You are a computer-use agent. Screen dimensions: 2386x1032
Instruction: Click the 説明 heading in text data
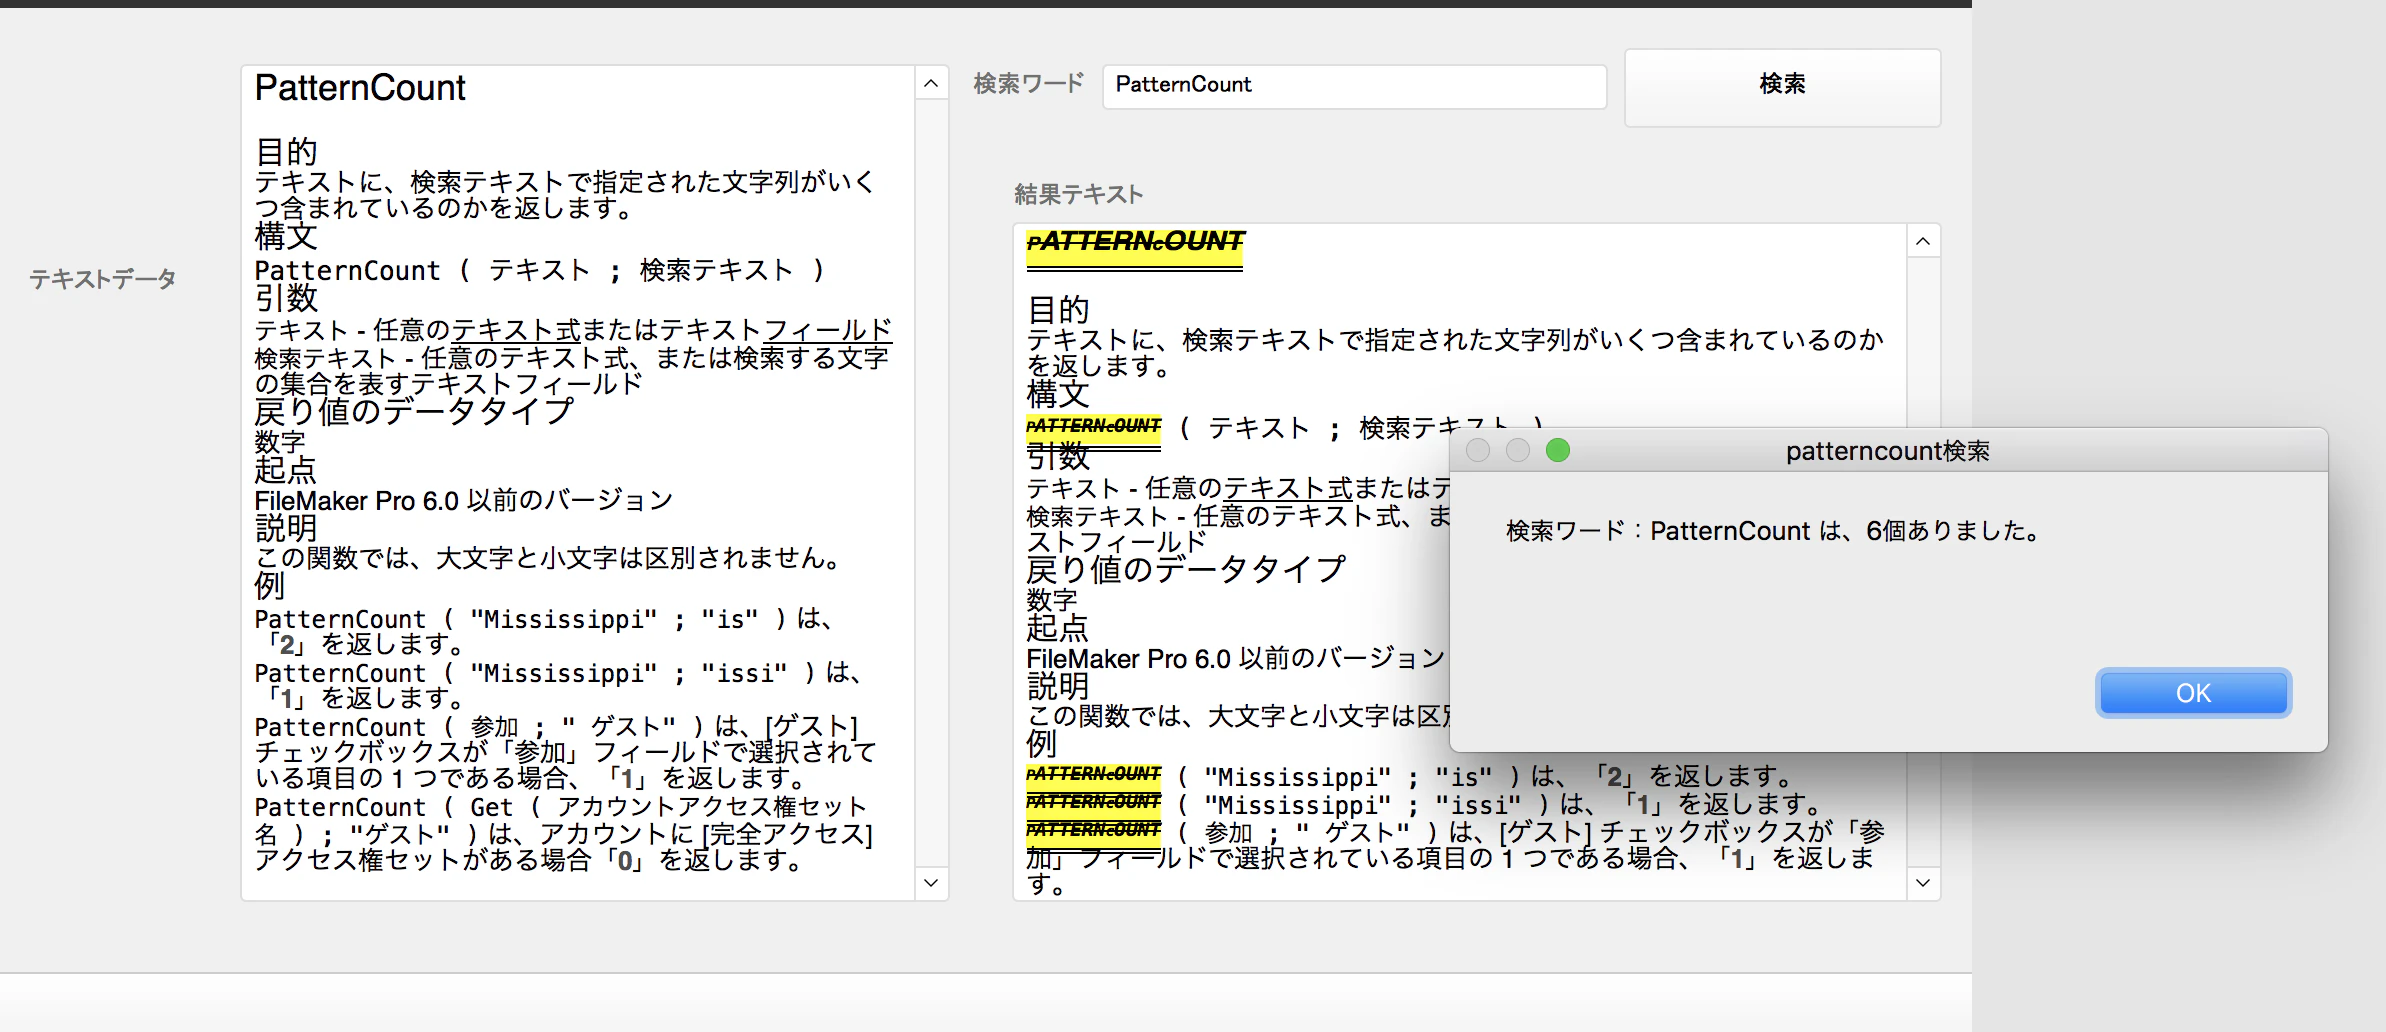(286, 528)
